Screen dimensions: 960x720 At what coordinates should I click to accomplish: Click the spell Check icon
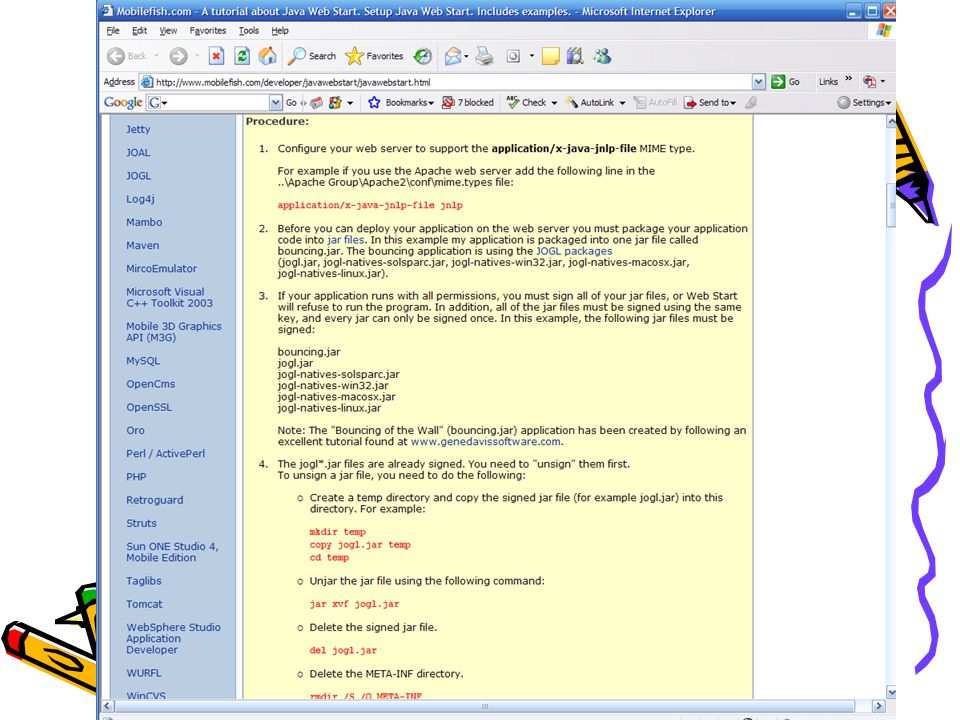pos(513,102)
